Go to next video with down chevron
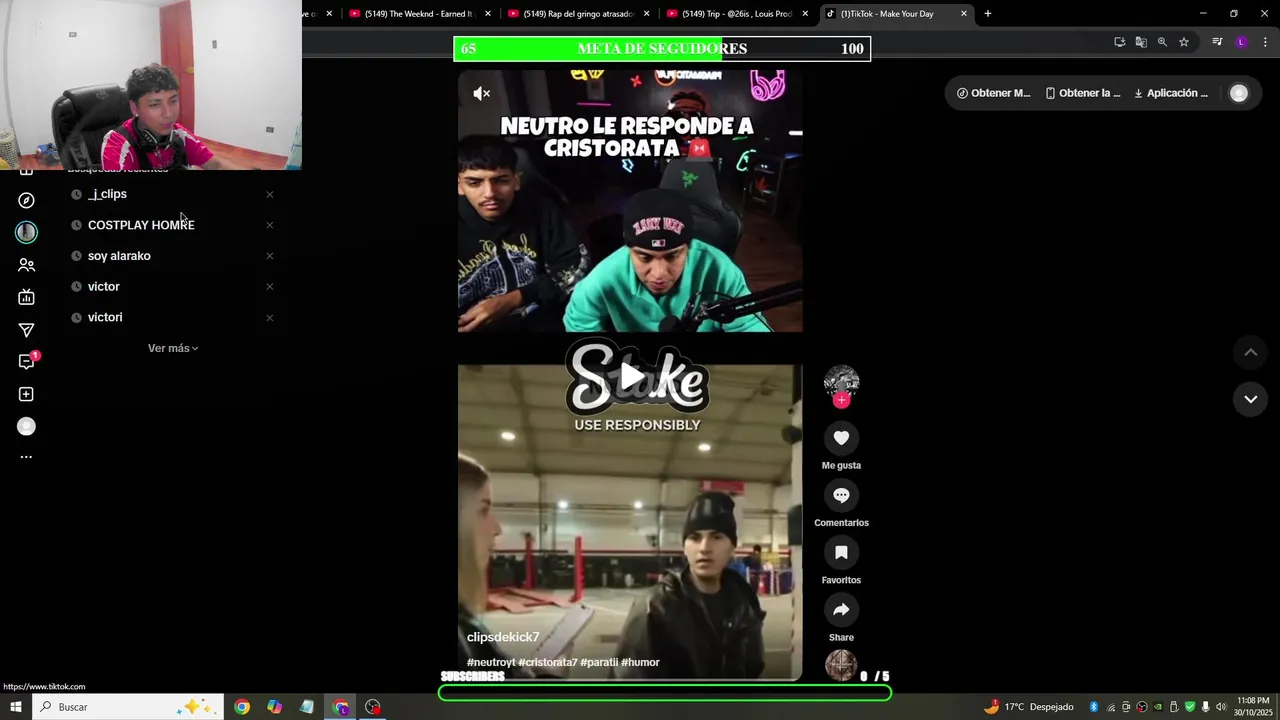The width and height of the screenshot is (1280, 720). click(x=1250, y=399)
